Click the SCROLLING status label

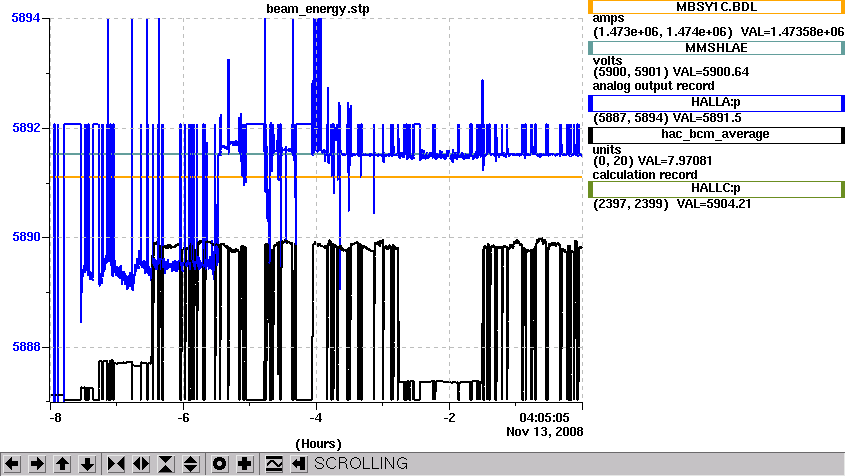(361, 464)
